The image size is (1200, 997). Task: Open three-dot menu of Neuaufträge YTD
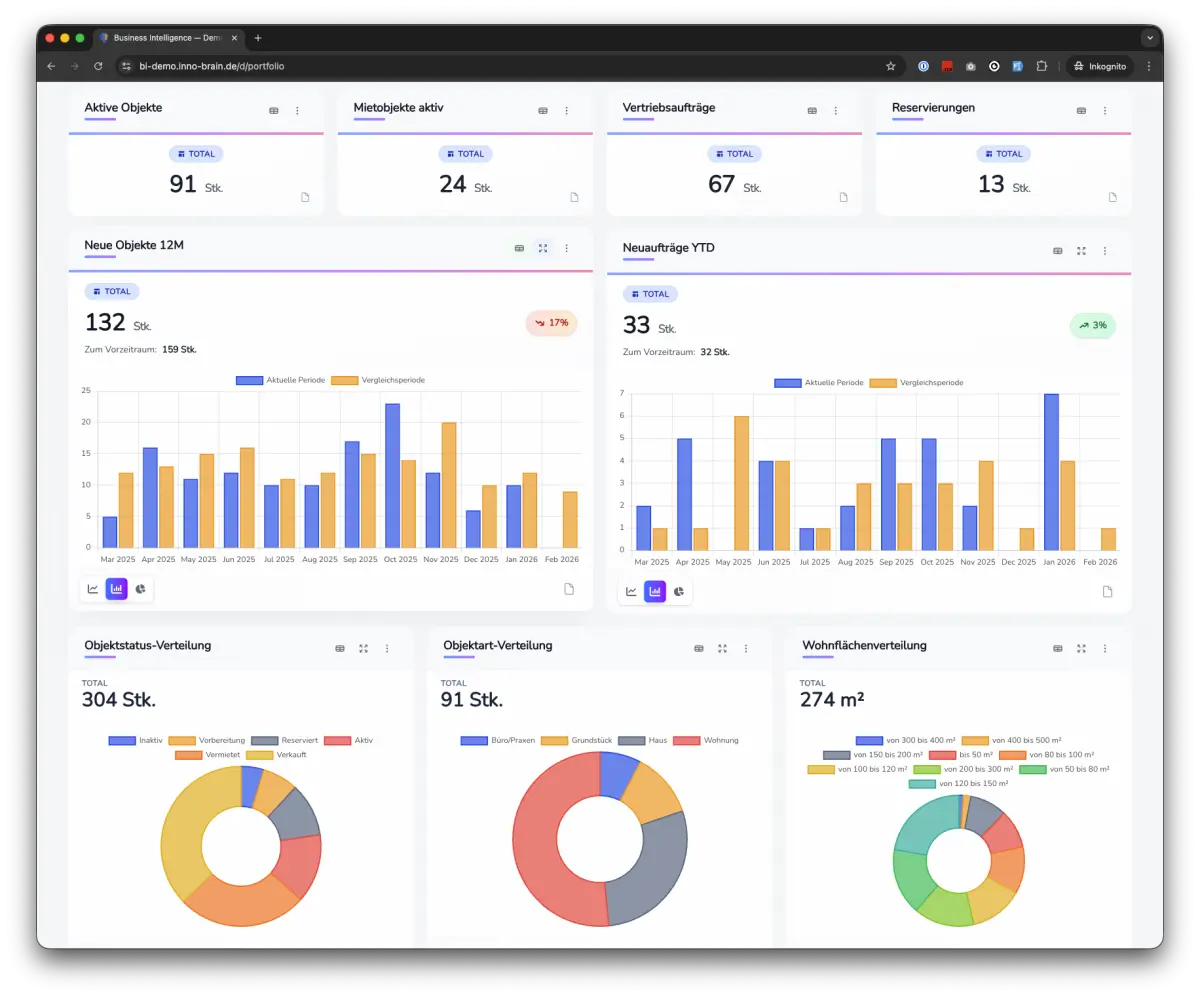click(1104, 251)
